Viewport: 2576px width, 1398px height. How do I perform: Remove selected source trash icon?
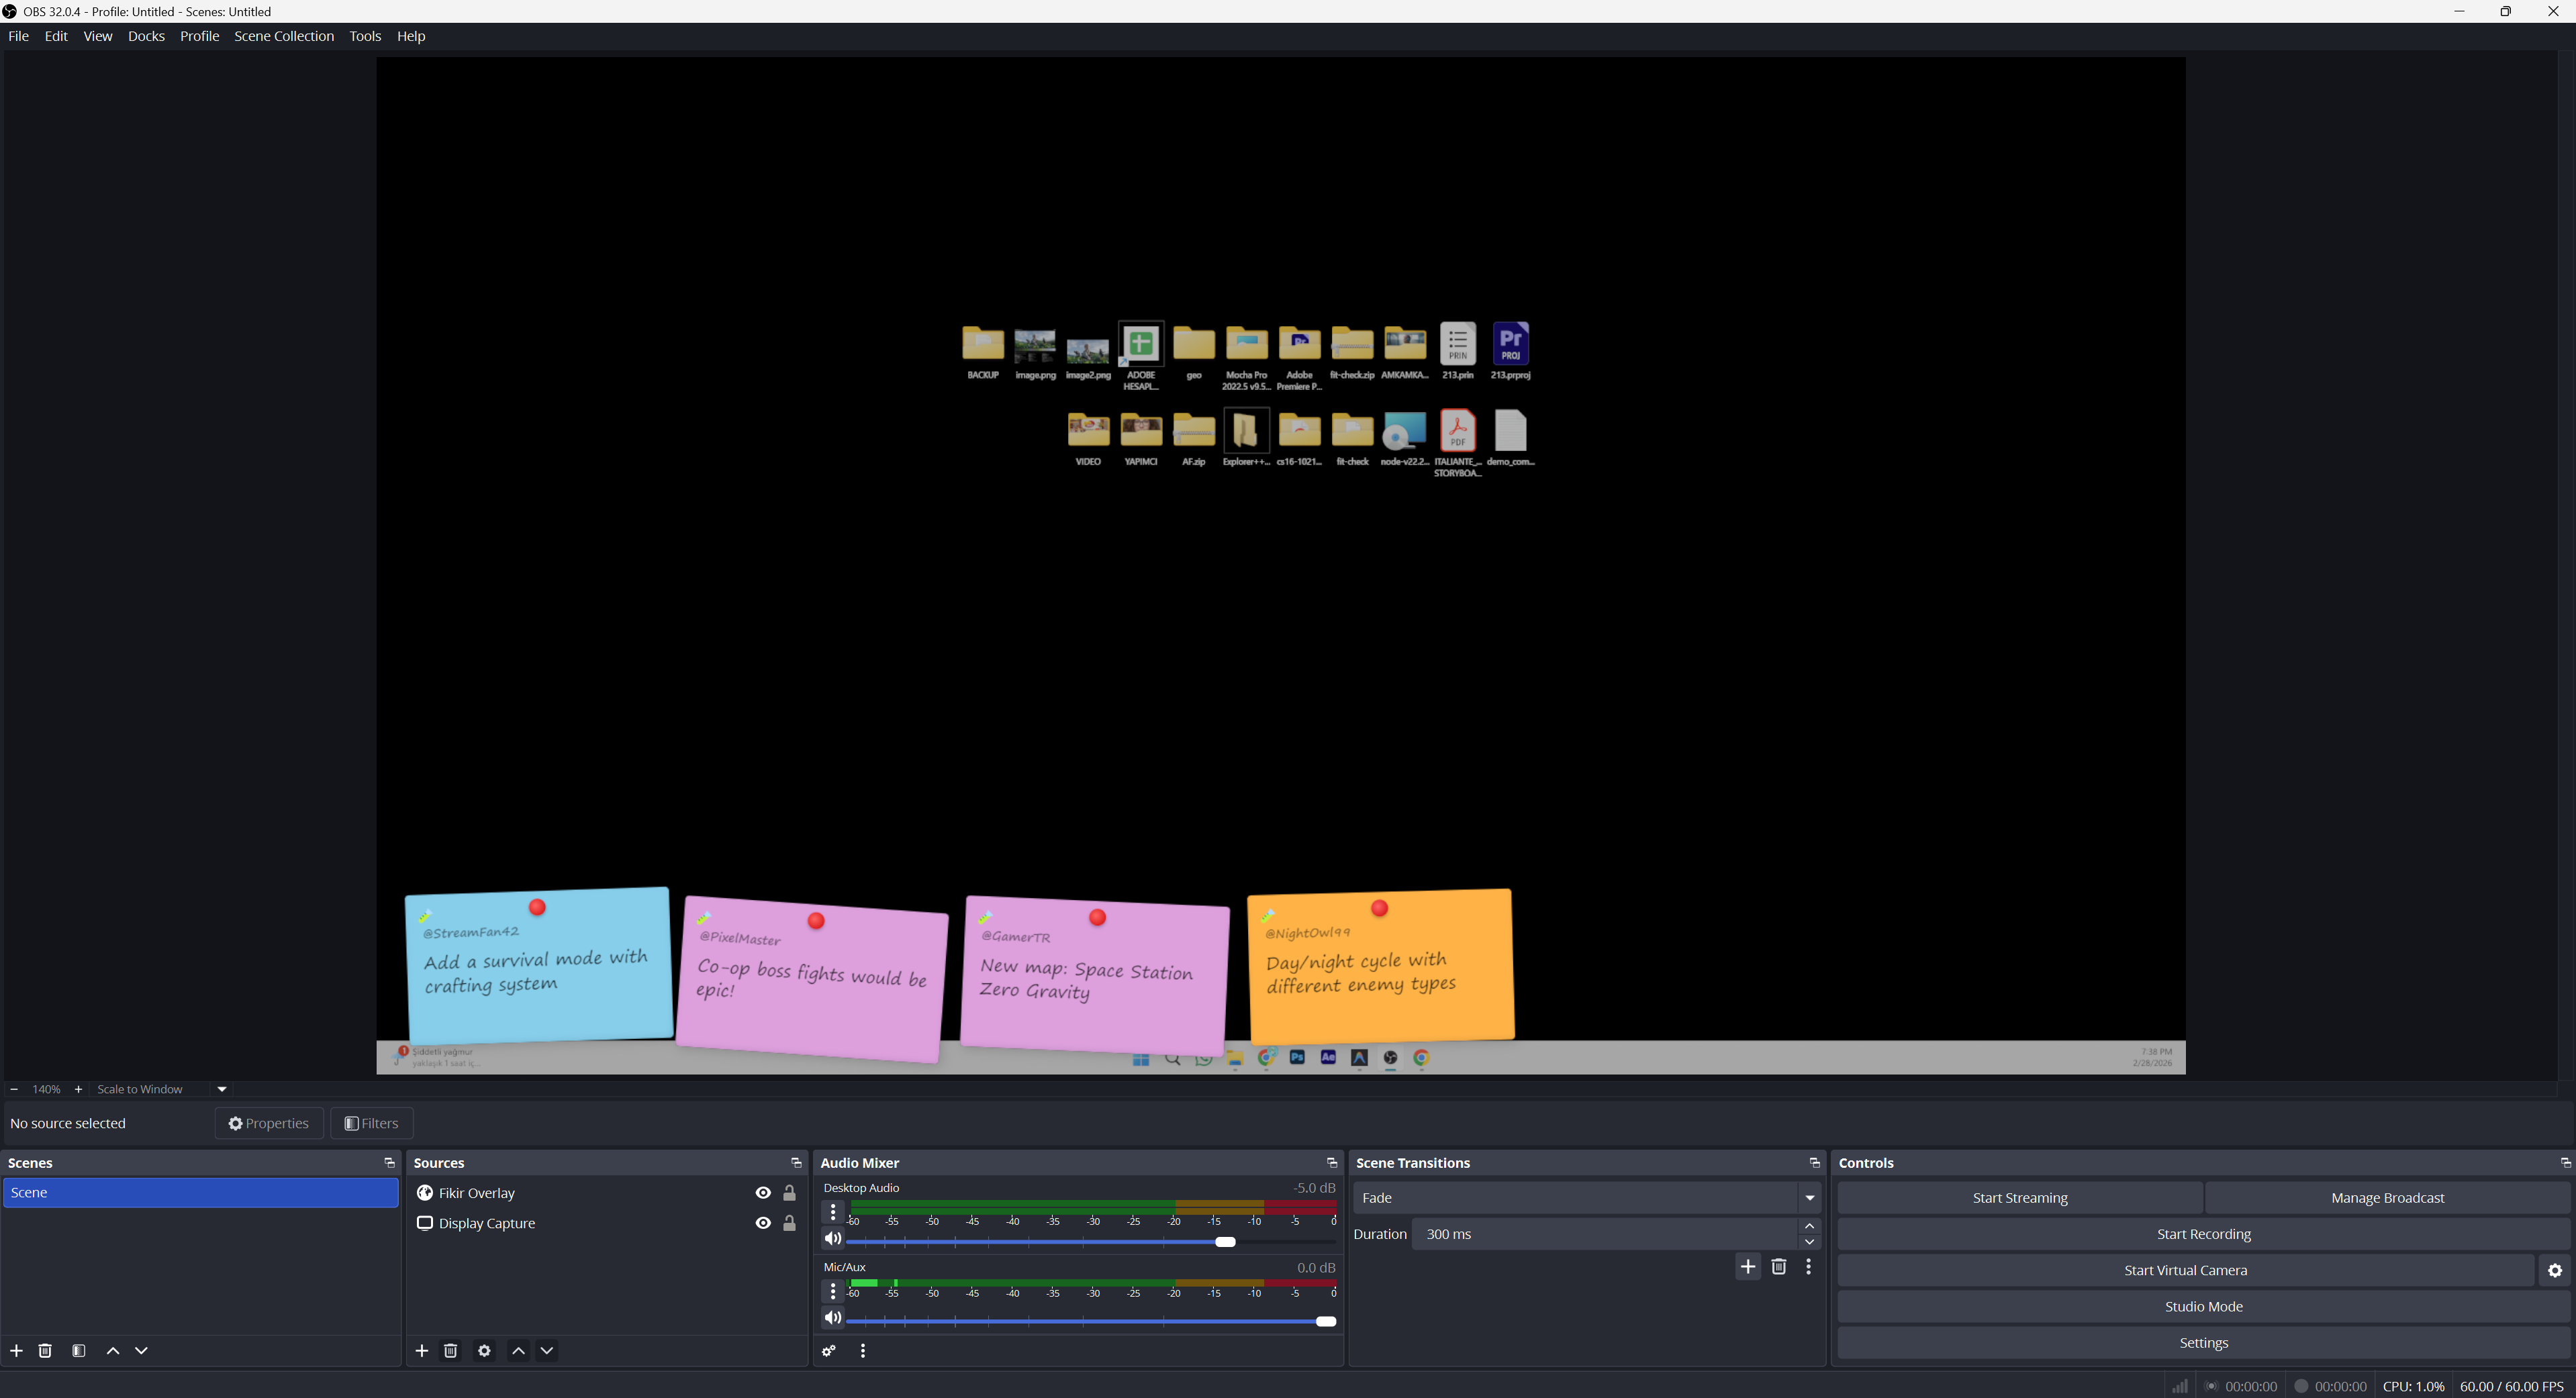click(451, 1351)
